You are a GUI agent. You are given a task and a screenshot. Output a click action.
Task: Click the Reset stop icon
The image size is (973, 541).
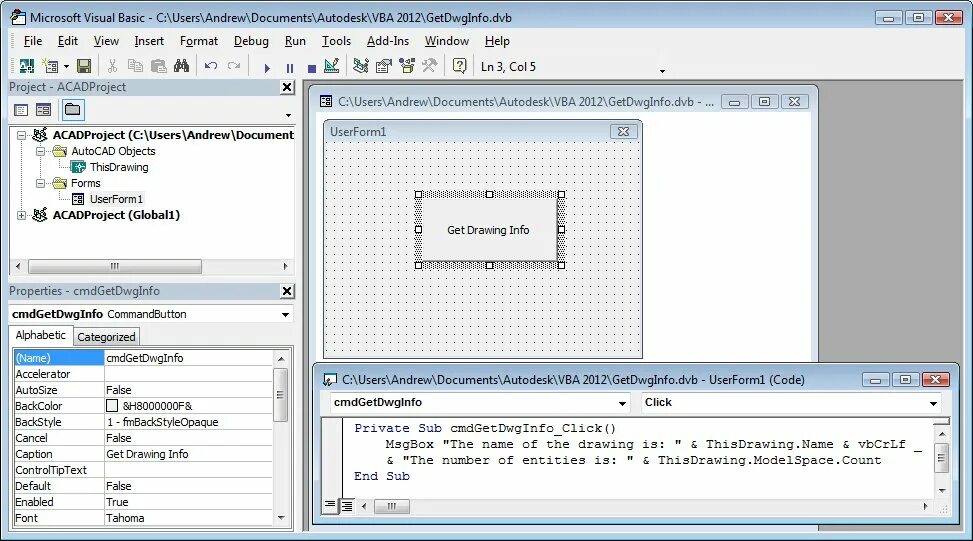click(312, 68)
